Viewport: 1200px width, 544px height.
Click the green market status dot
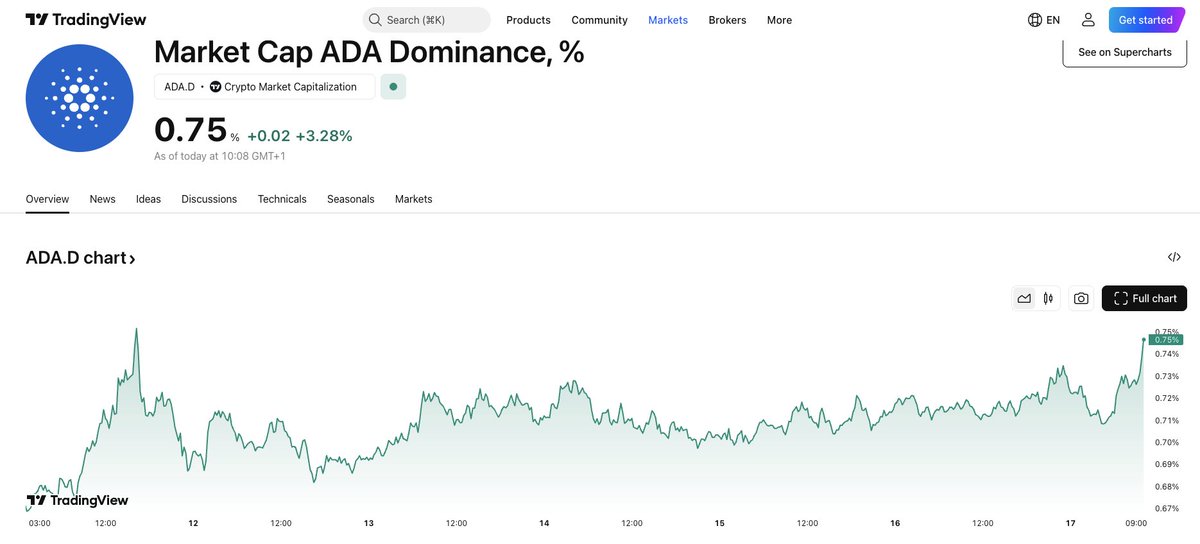click(x=393, y=87)
